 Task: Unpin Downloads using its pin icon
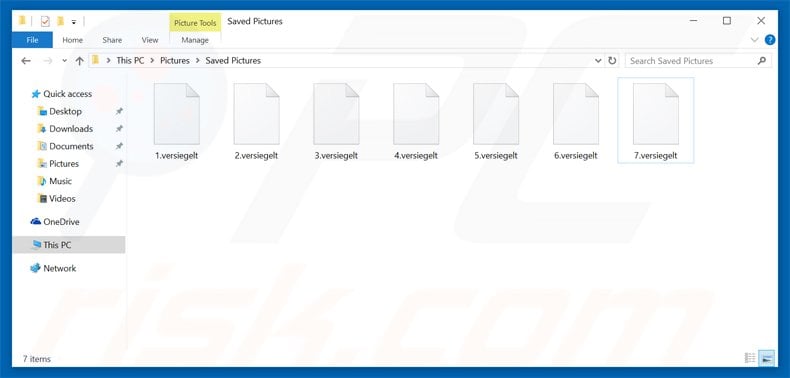[119, 129]
